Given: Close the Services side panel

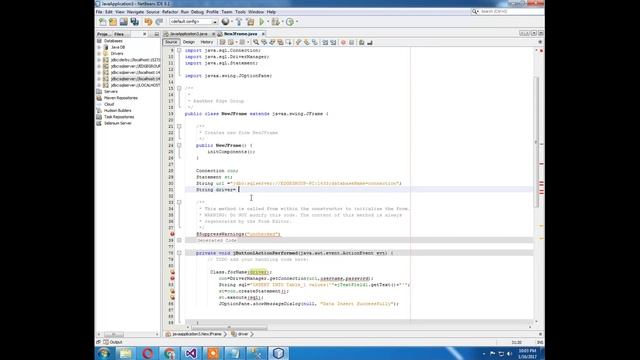Looking at the screenshot, I should tap(144, 34).
